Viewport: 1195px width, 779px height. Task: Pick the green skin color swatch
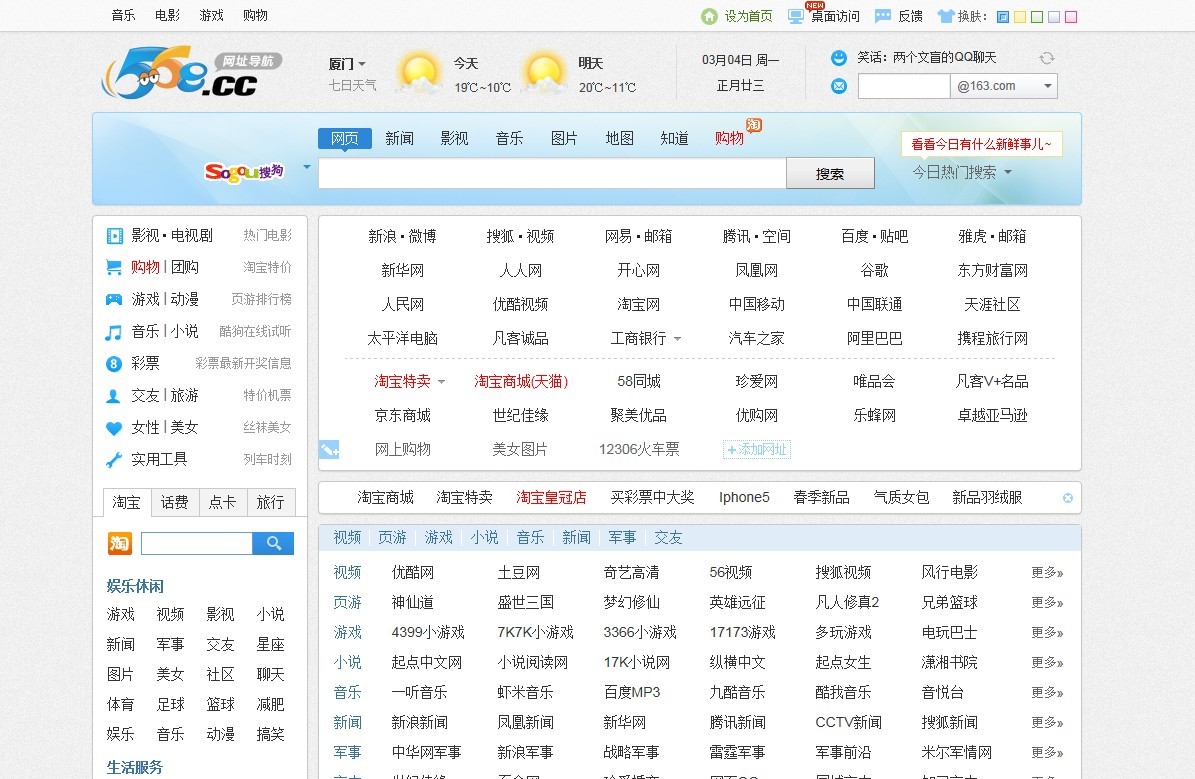pos(1037,17)
